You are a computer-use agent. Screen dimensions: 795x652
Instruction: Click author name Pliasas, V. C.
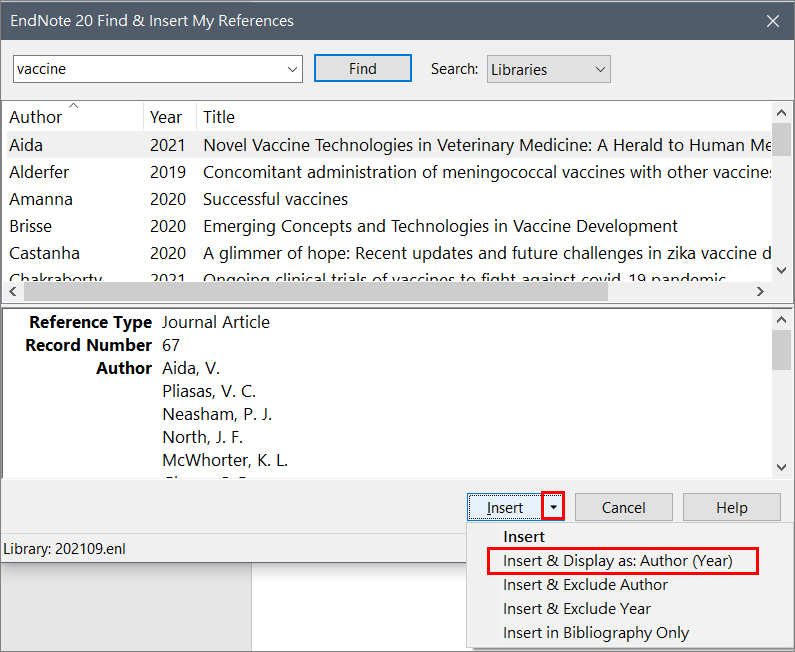pyautogui.click(x=209, y=391)
